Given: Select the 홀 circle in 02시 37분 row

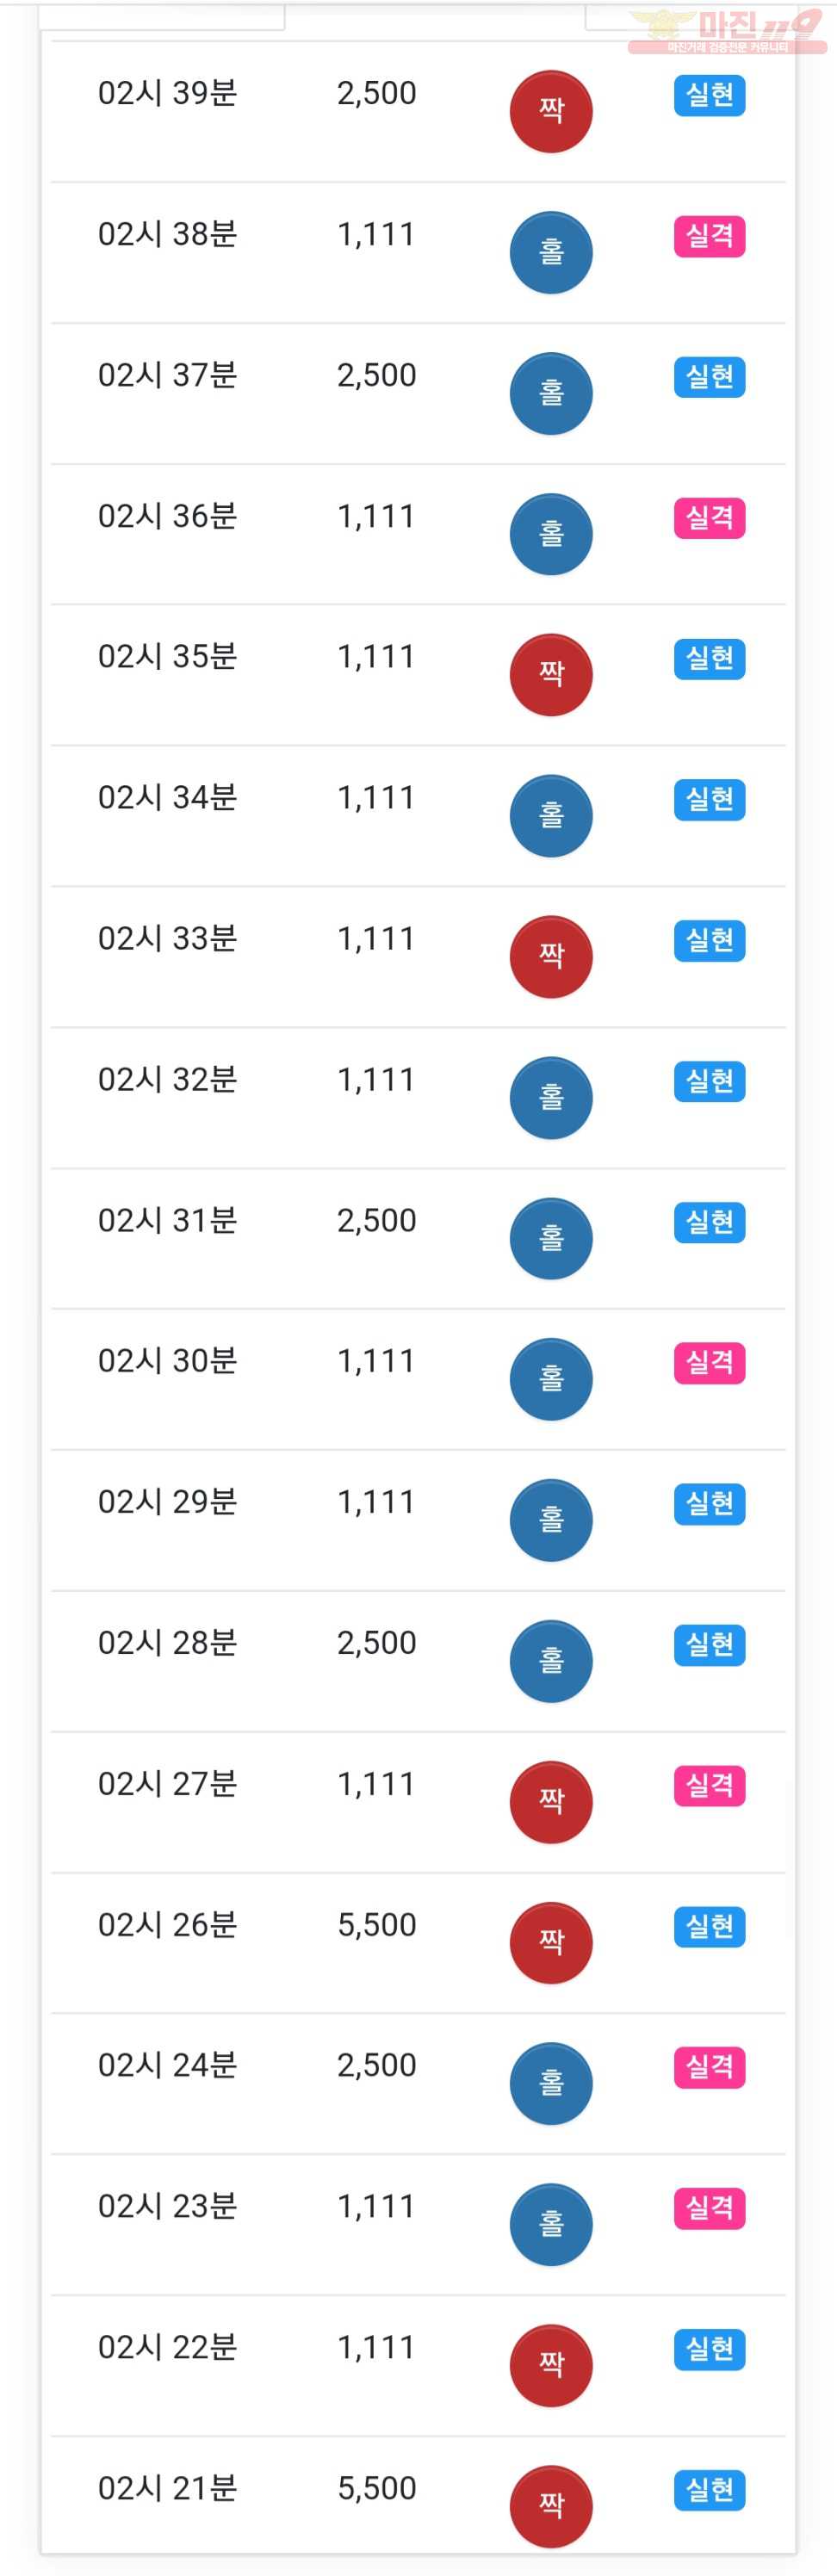Looking at the screenshot, I should [x=551, y=393].
